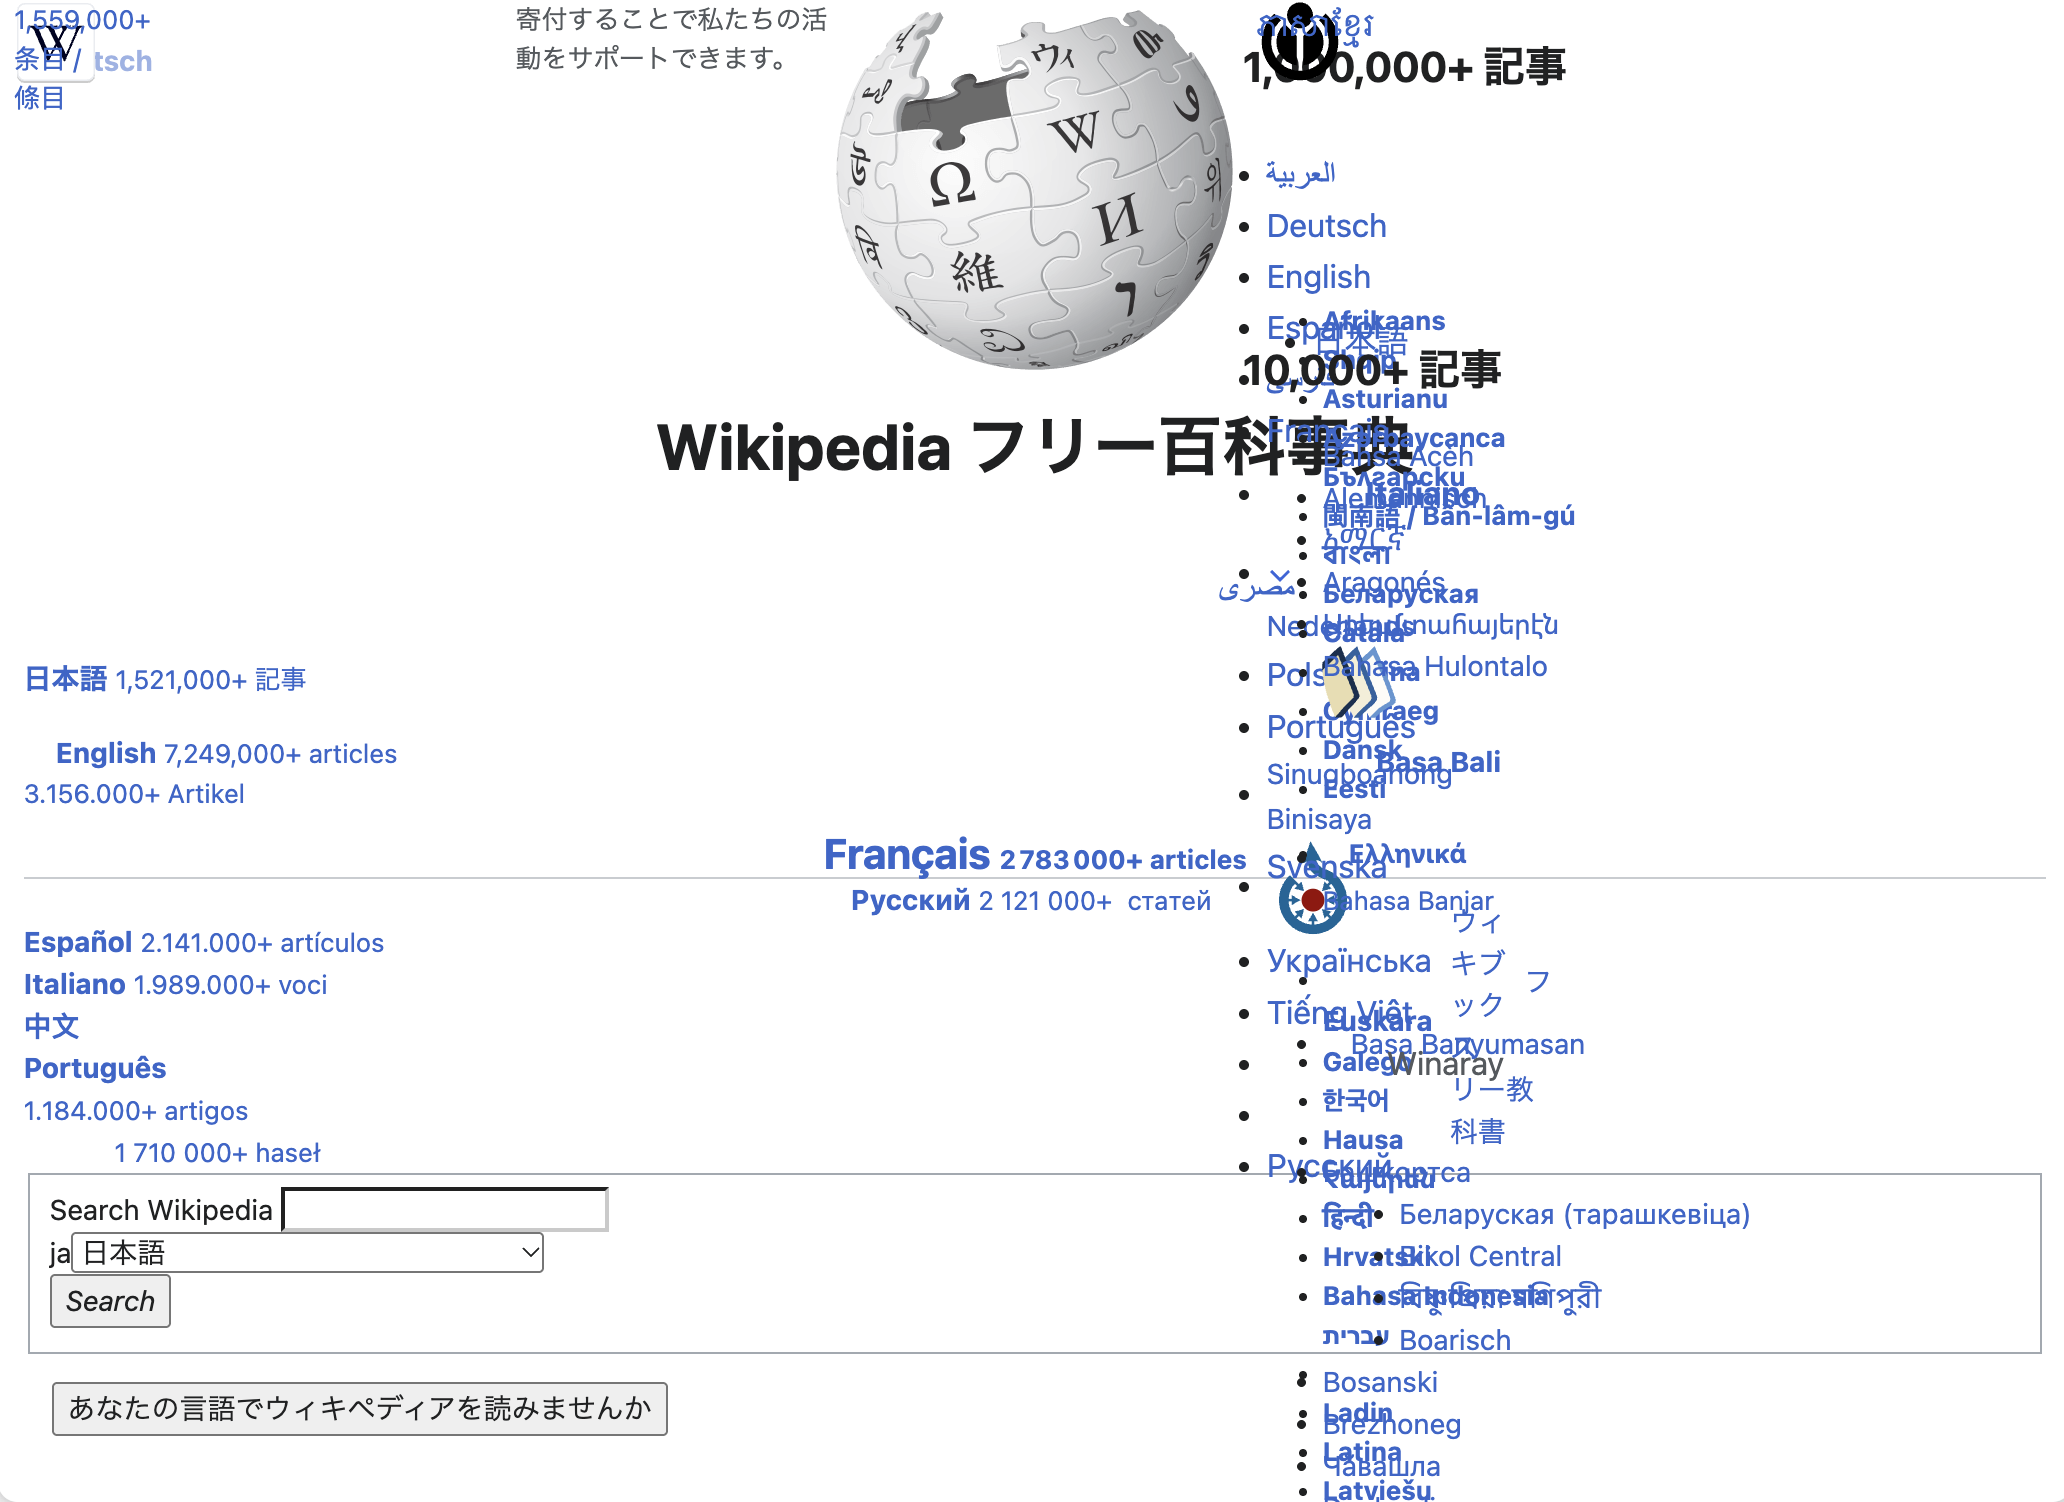Click the Wikimedia Commons circular icon
Image resolution: width=2064 pixels, height=1502 pixels.
tap(1312, 890)
